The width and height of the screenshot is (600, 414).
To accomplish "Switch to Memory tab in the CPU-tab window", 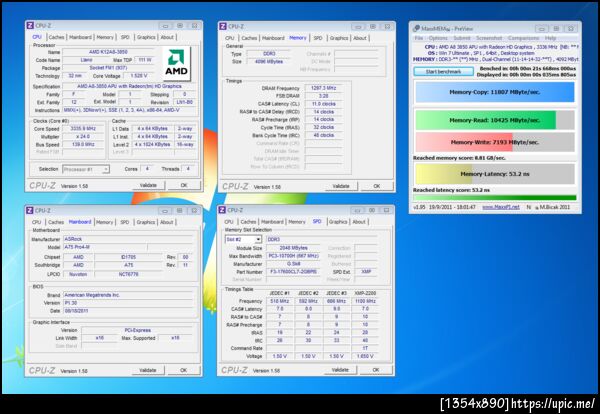I will pos(105,37).
